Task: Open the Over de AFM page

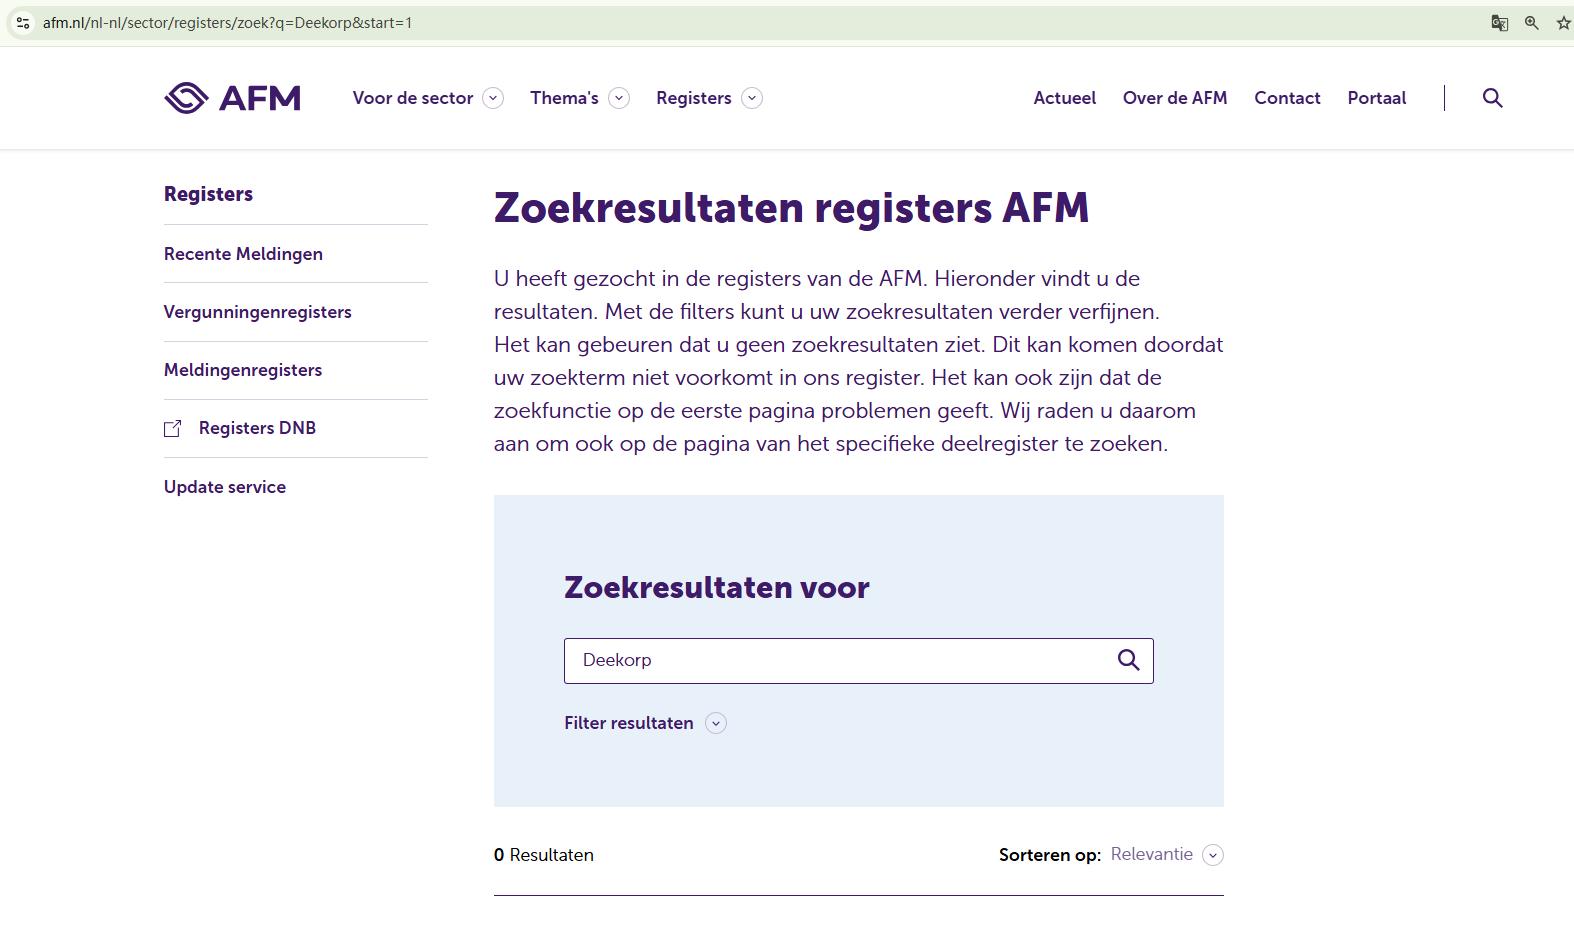Action: coord(1174,98)
